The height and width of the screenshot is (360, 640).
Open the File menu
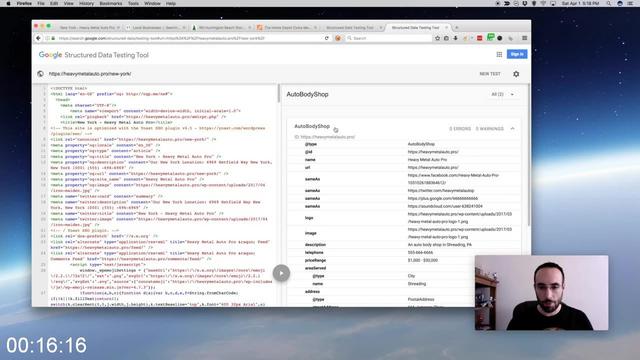[x=41, y=3]
